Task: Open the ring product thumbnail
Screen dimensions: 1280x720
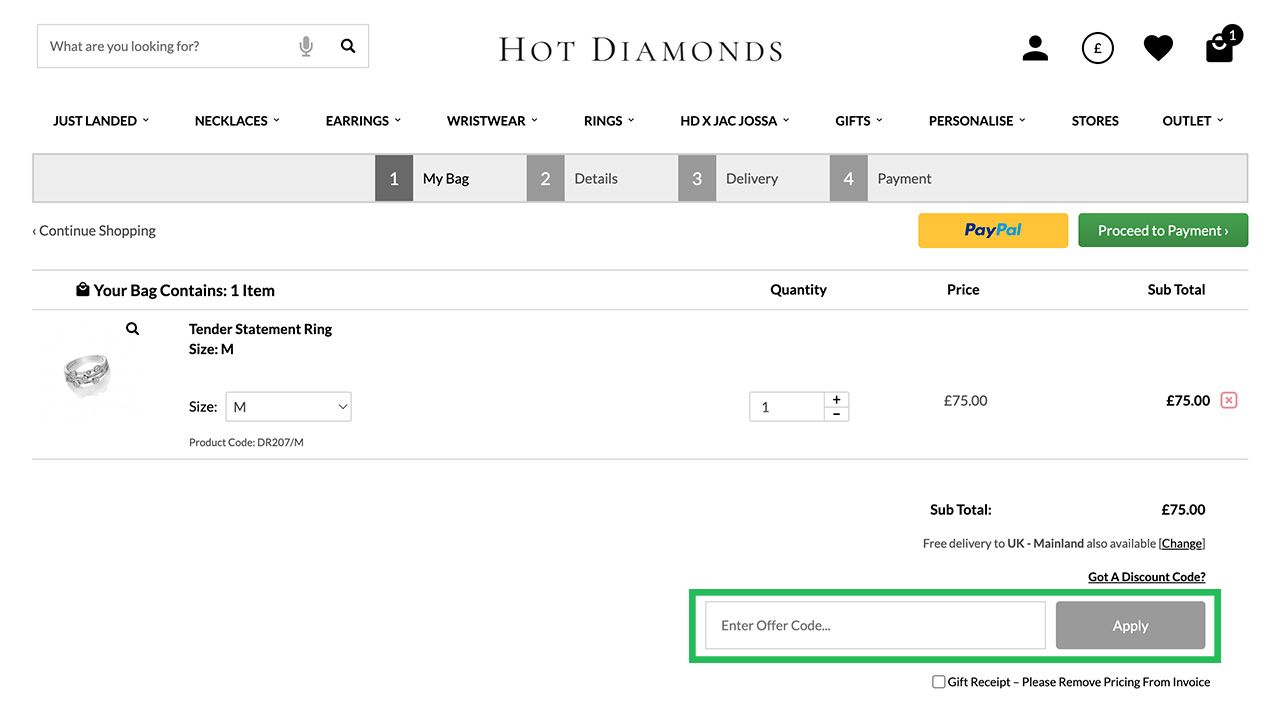Action: (x=87, y=376)
